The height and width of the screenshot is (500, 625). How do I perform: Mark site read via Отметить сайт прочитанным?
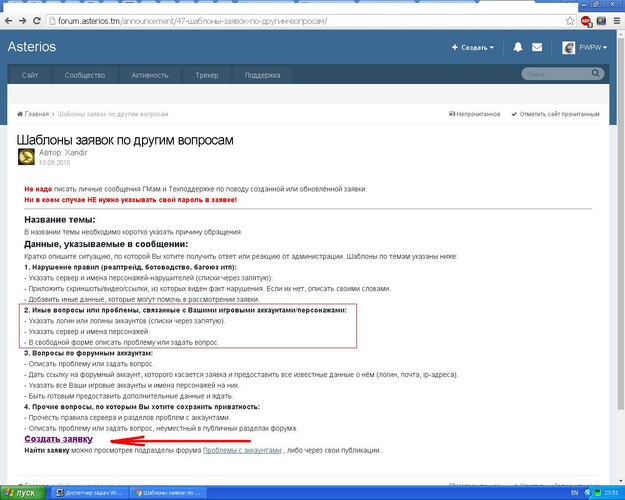click(x=557, y=114)
